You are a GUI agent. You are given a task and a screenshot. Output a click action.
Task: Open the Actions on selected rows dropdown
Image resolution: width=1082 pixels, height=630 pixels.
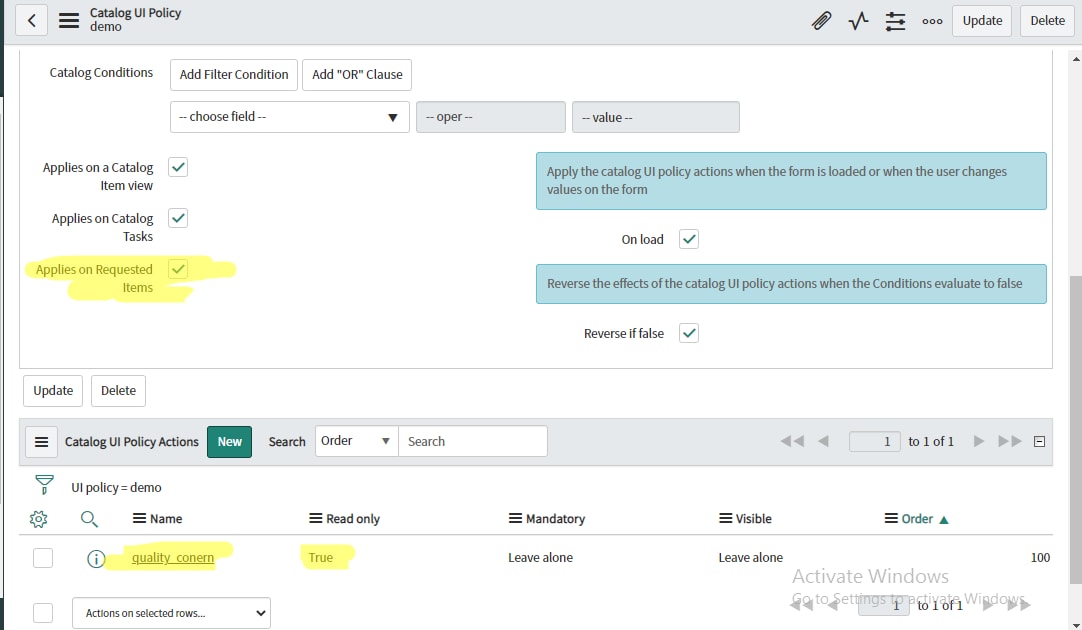tap(170, 612)
